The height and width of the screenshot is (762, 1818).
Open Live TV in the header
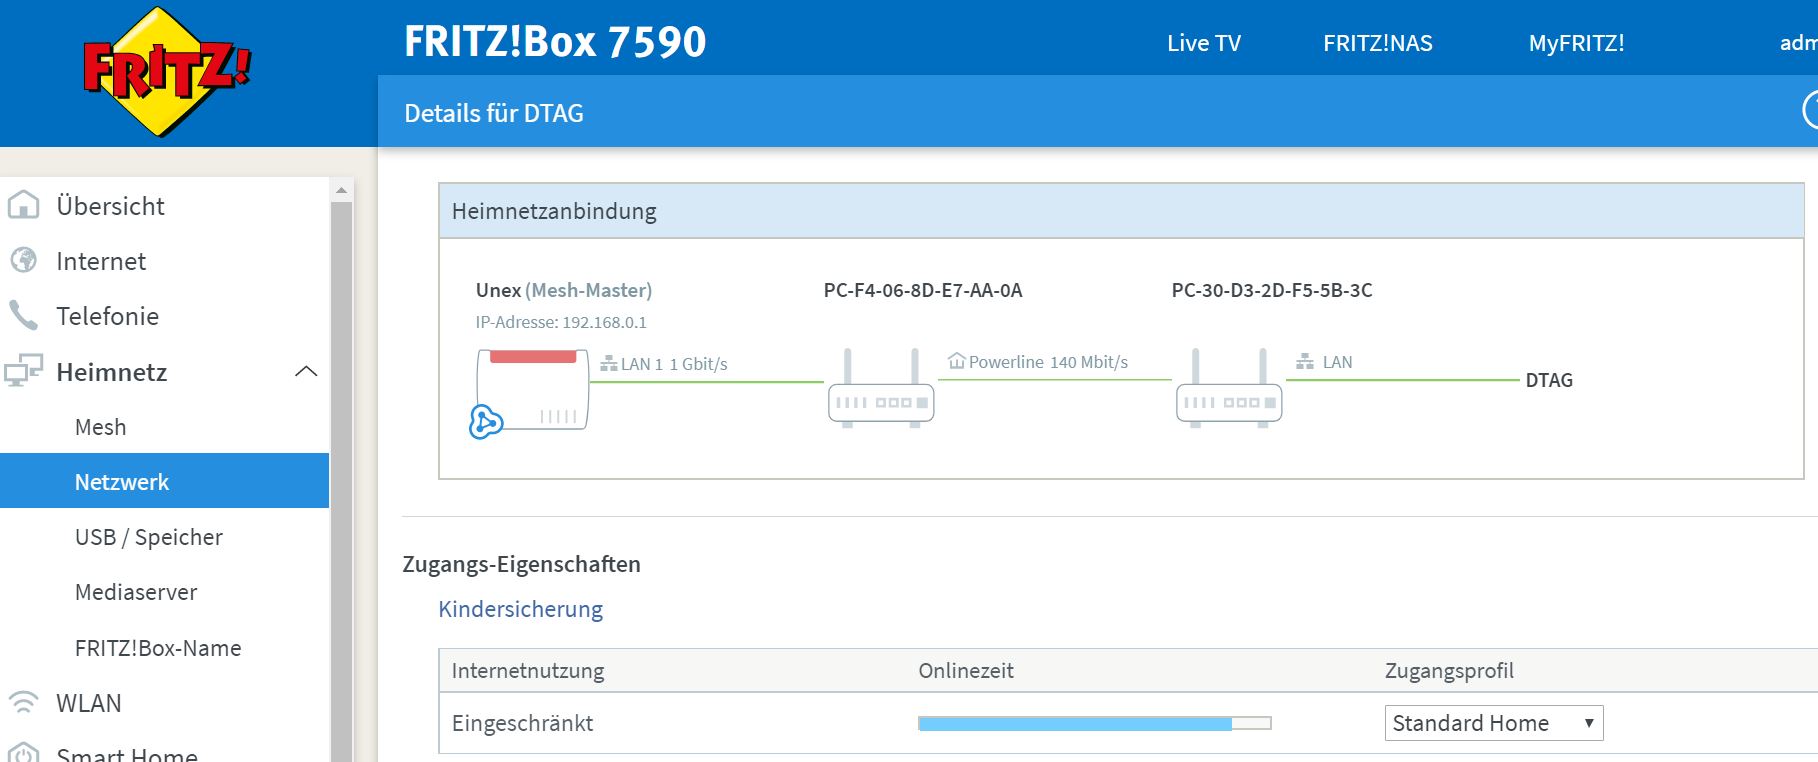[1204, 43]
